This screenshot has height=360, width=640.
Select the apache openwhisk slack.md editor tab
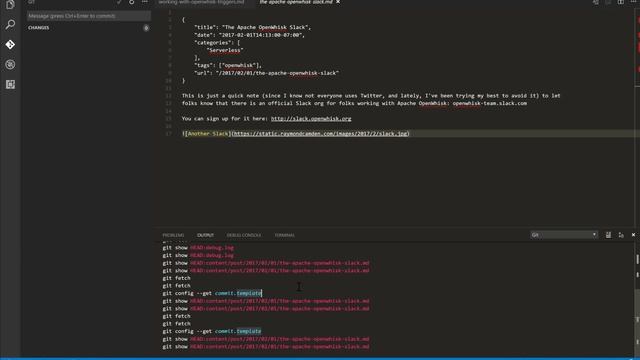[296, 2]
